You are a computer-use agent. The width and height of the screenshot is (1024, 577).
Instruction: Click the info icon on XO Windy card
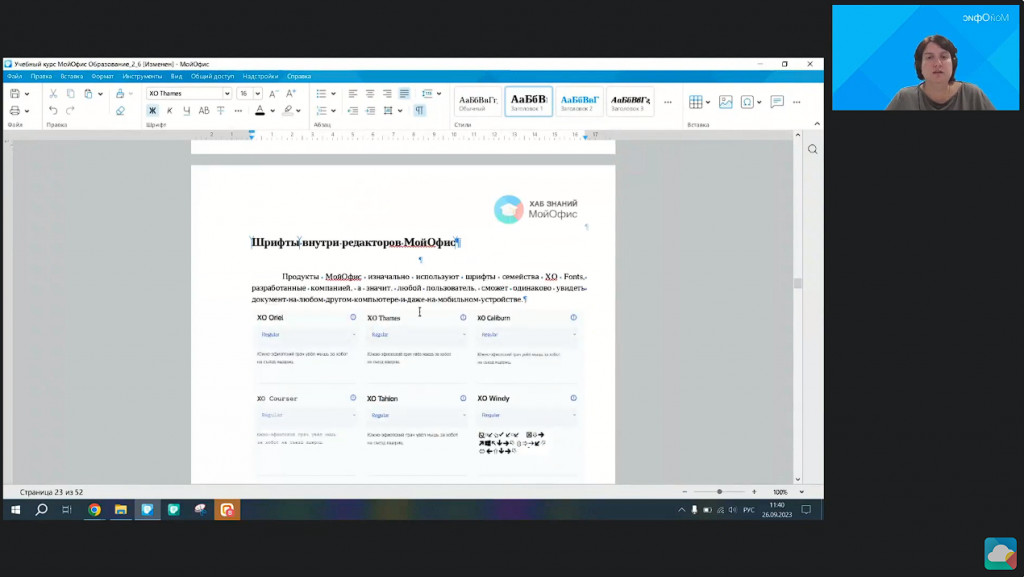[x=573, y=398]
